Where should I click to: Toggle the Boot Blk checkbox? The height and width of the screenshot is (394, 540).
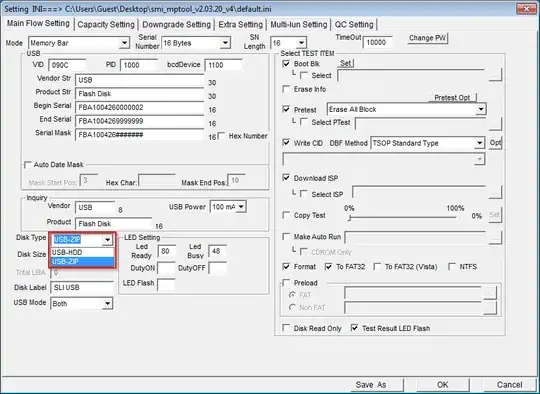286,64
